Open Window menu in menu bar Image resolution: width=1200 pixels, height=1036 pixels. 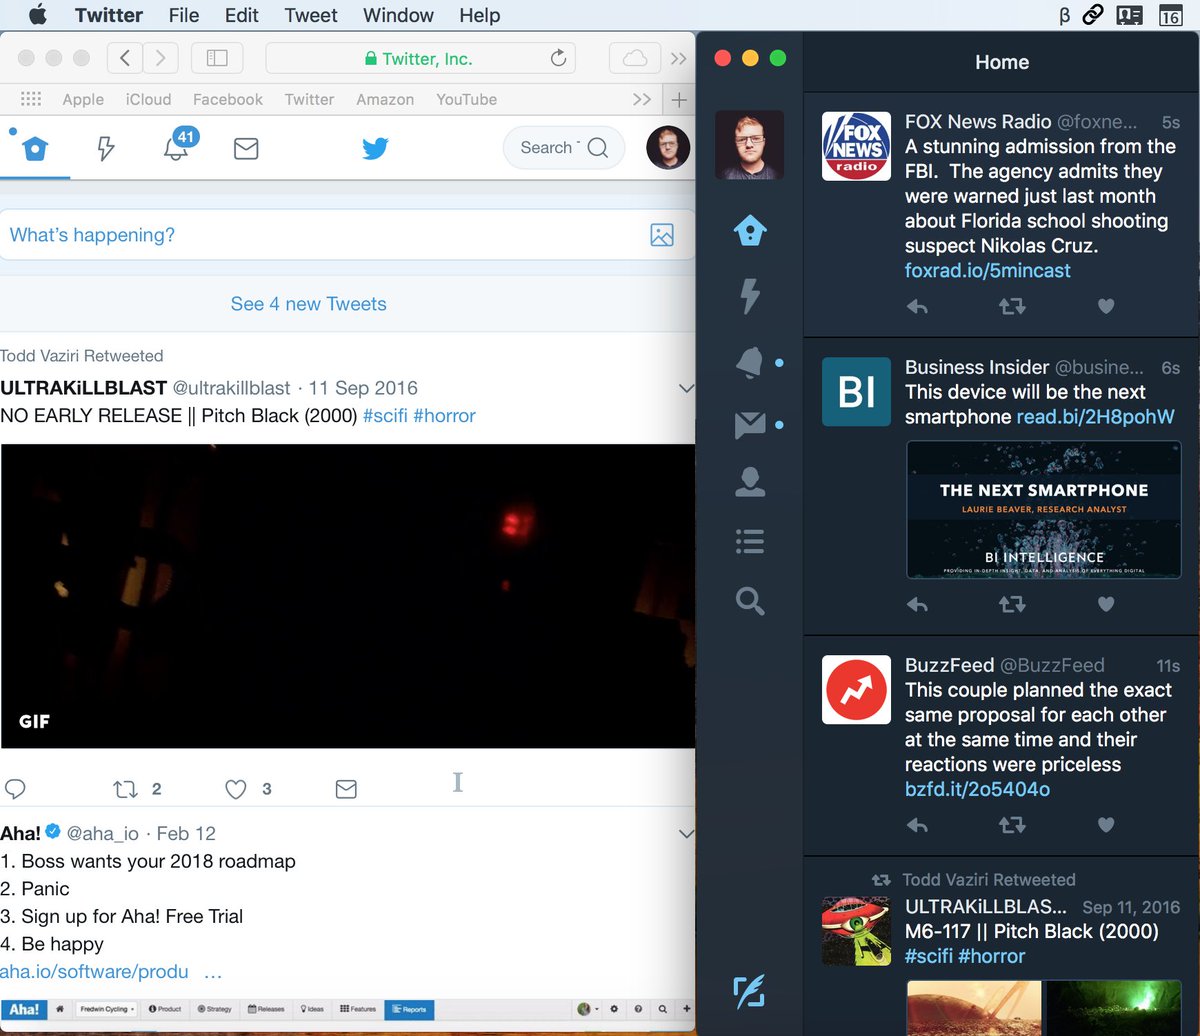(x=398, y=15)
